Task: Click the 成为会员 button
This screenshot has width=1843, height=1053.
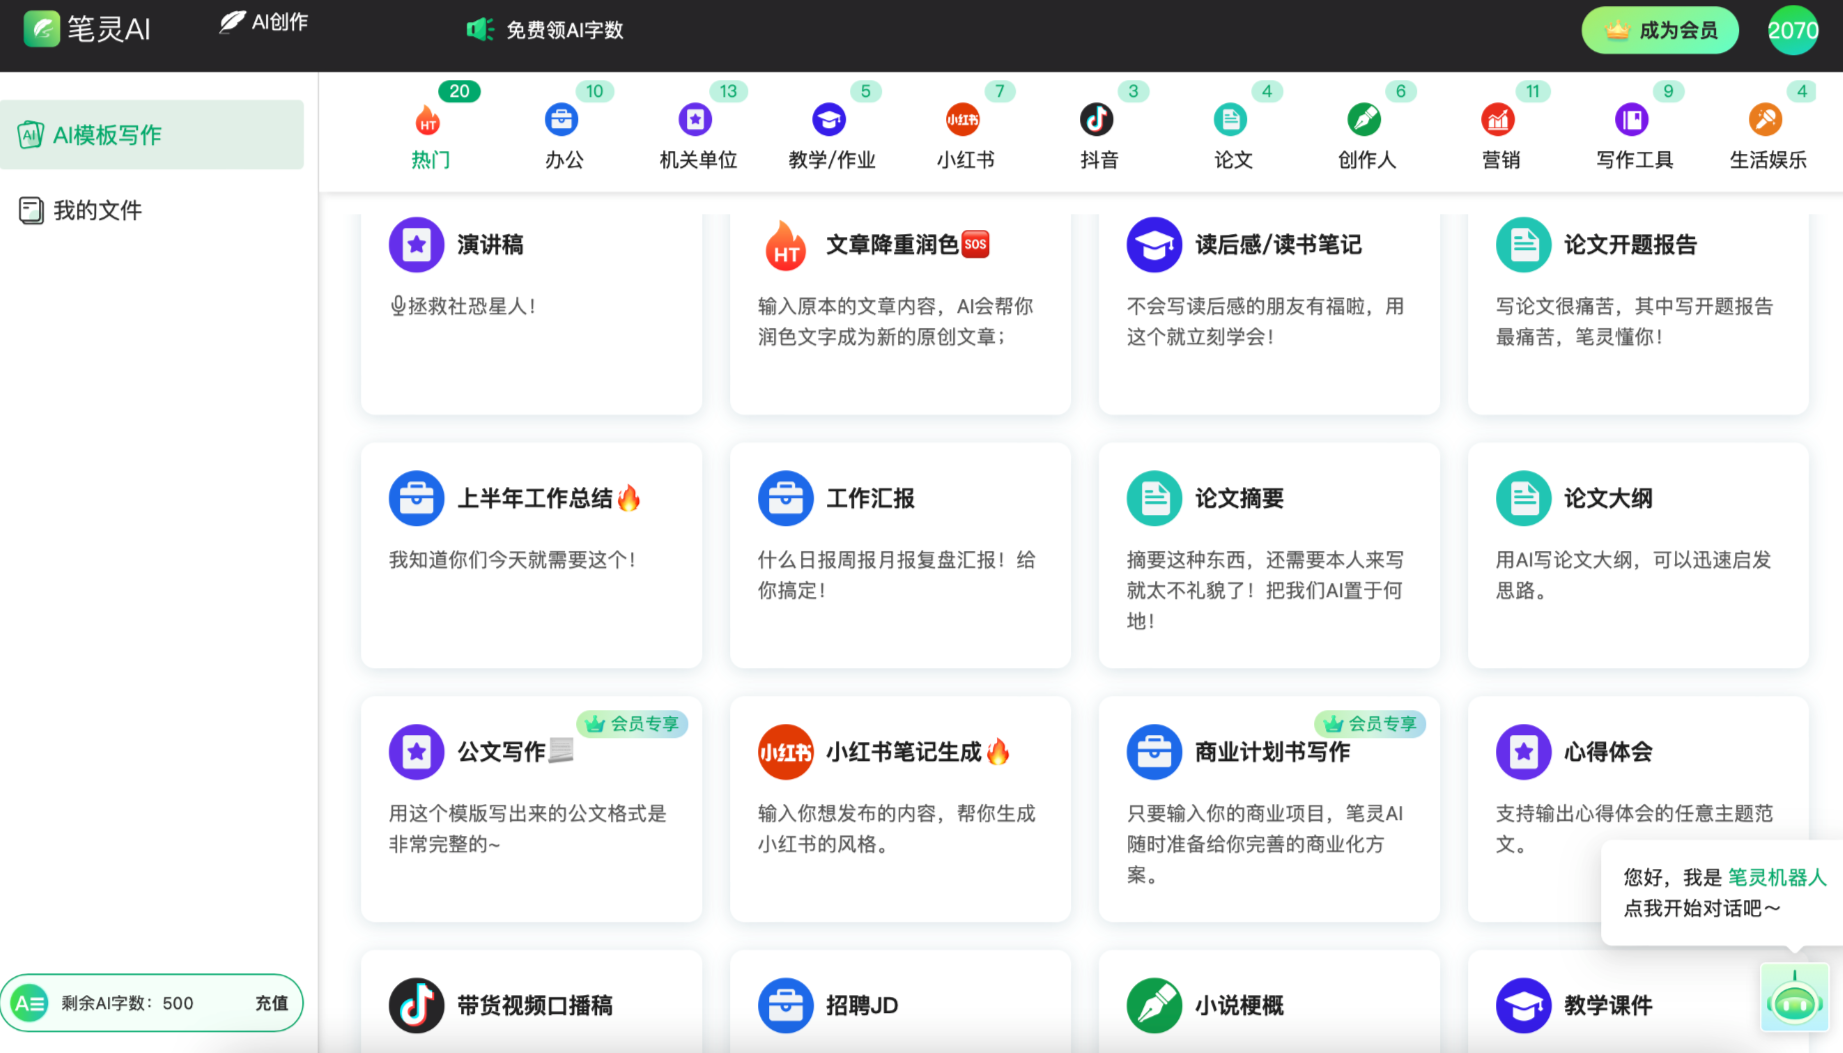Action: 1660,31
